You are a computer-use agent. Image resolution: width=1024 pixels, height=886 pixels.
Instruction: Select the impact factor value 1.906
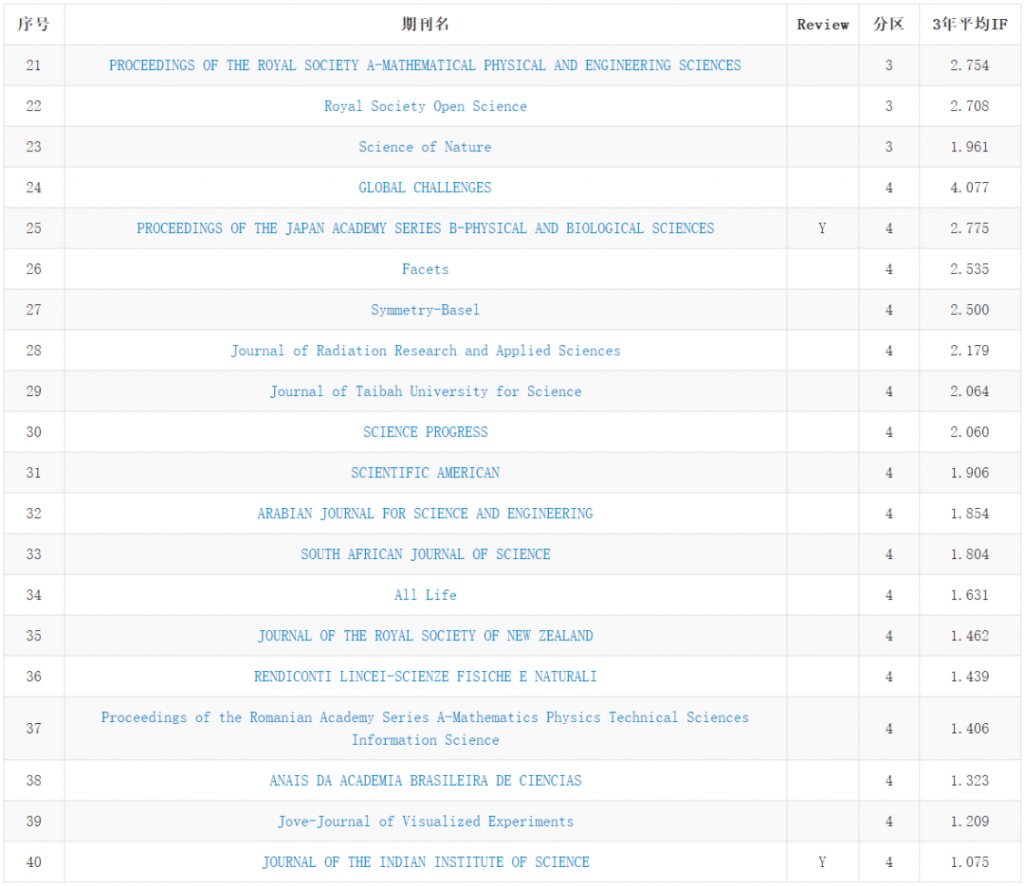[970, 473]
